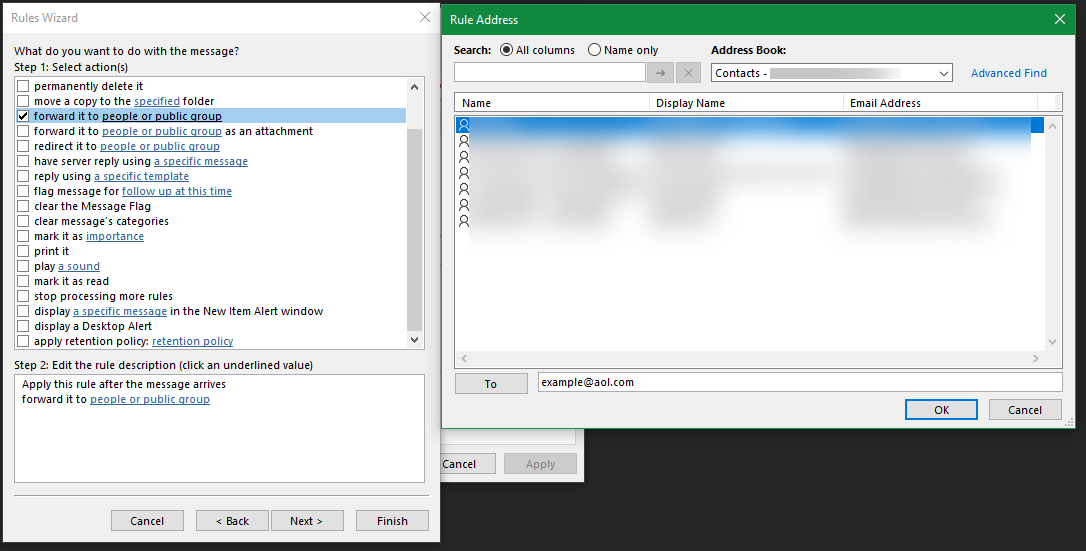
Task: Click the 'To' button
Action: pos(491,383)
